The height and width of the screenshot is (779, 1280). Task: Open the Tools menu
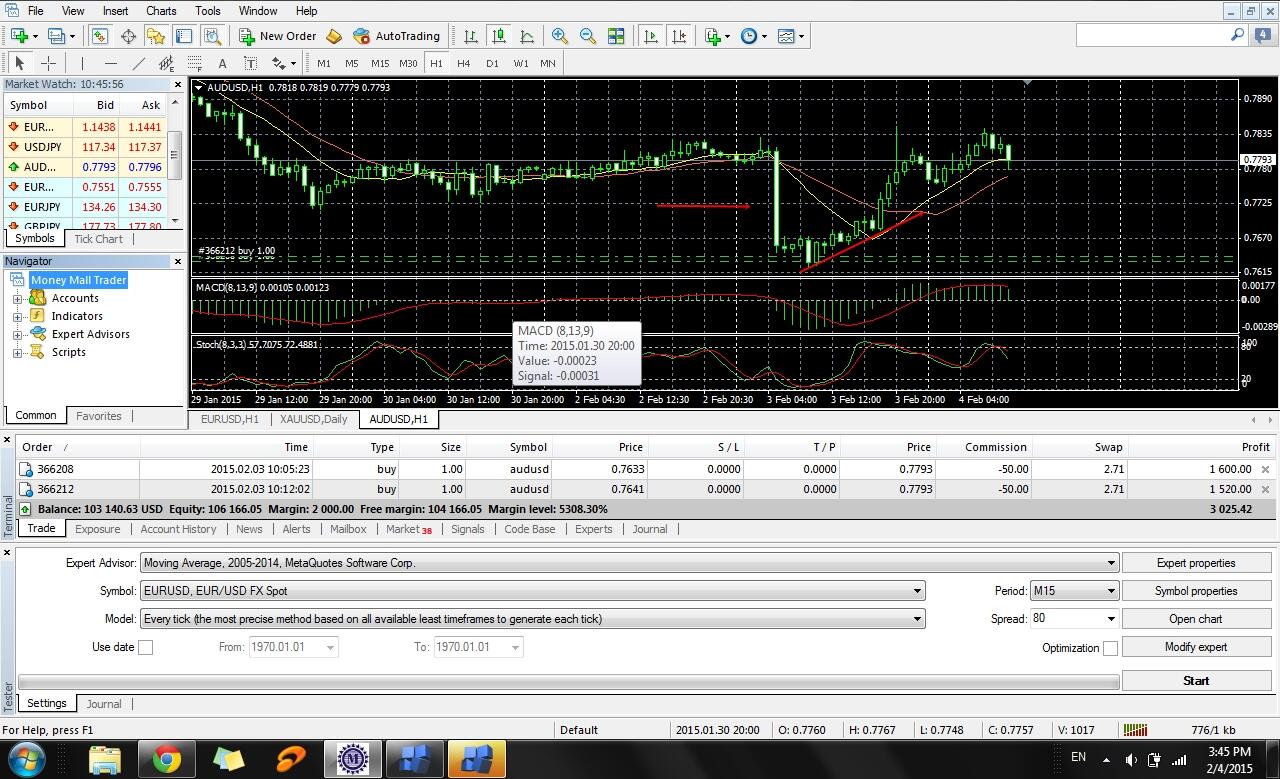coord(208,11)
